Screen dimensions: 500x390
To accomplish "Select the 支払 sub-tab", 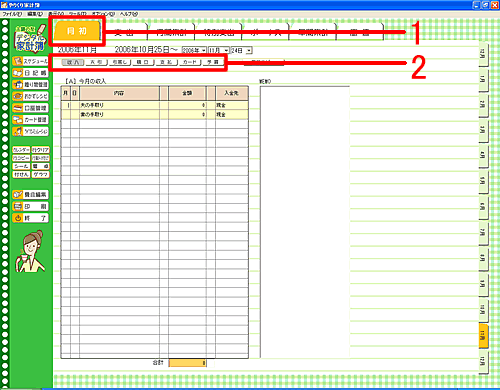I will coord(166,62).
